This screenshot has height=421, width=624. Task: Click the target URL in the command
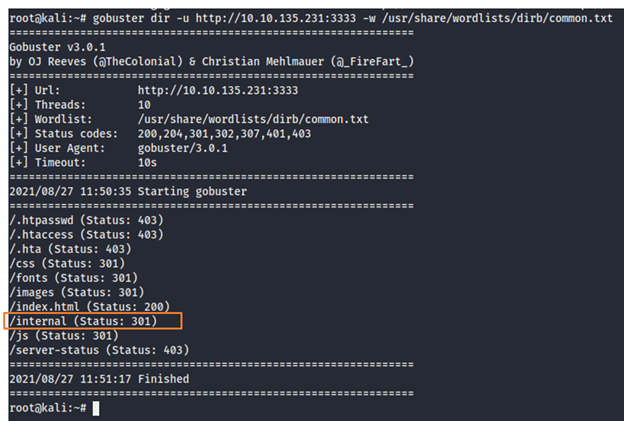pyautogui.click(x=275, y=18)
